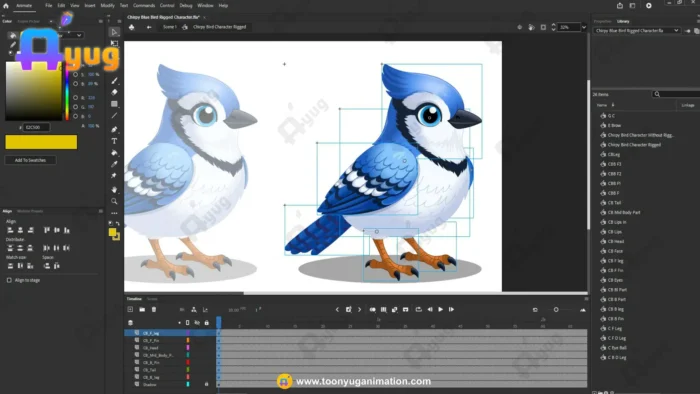Click the Delete layer trash icon
The height and width of the screenshot is (394, 700).
[154, 309]
